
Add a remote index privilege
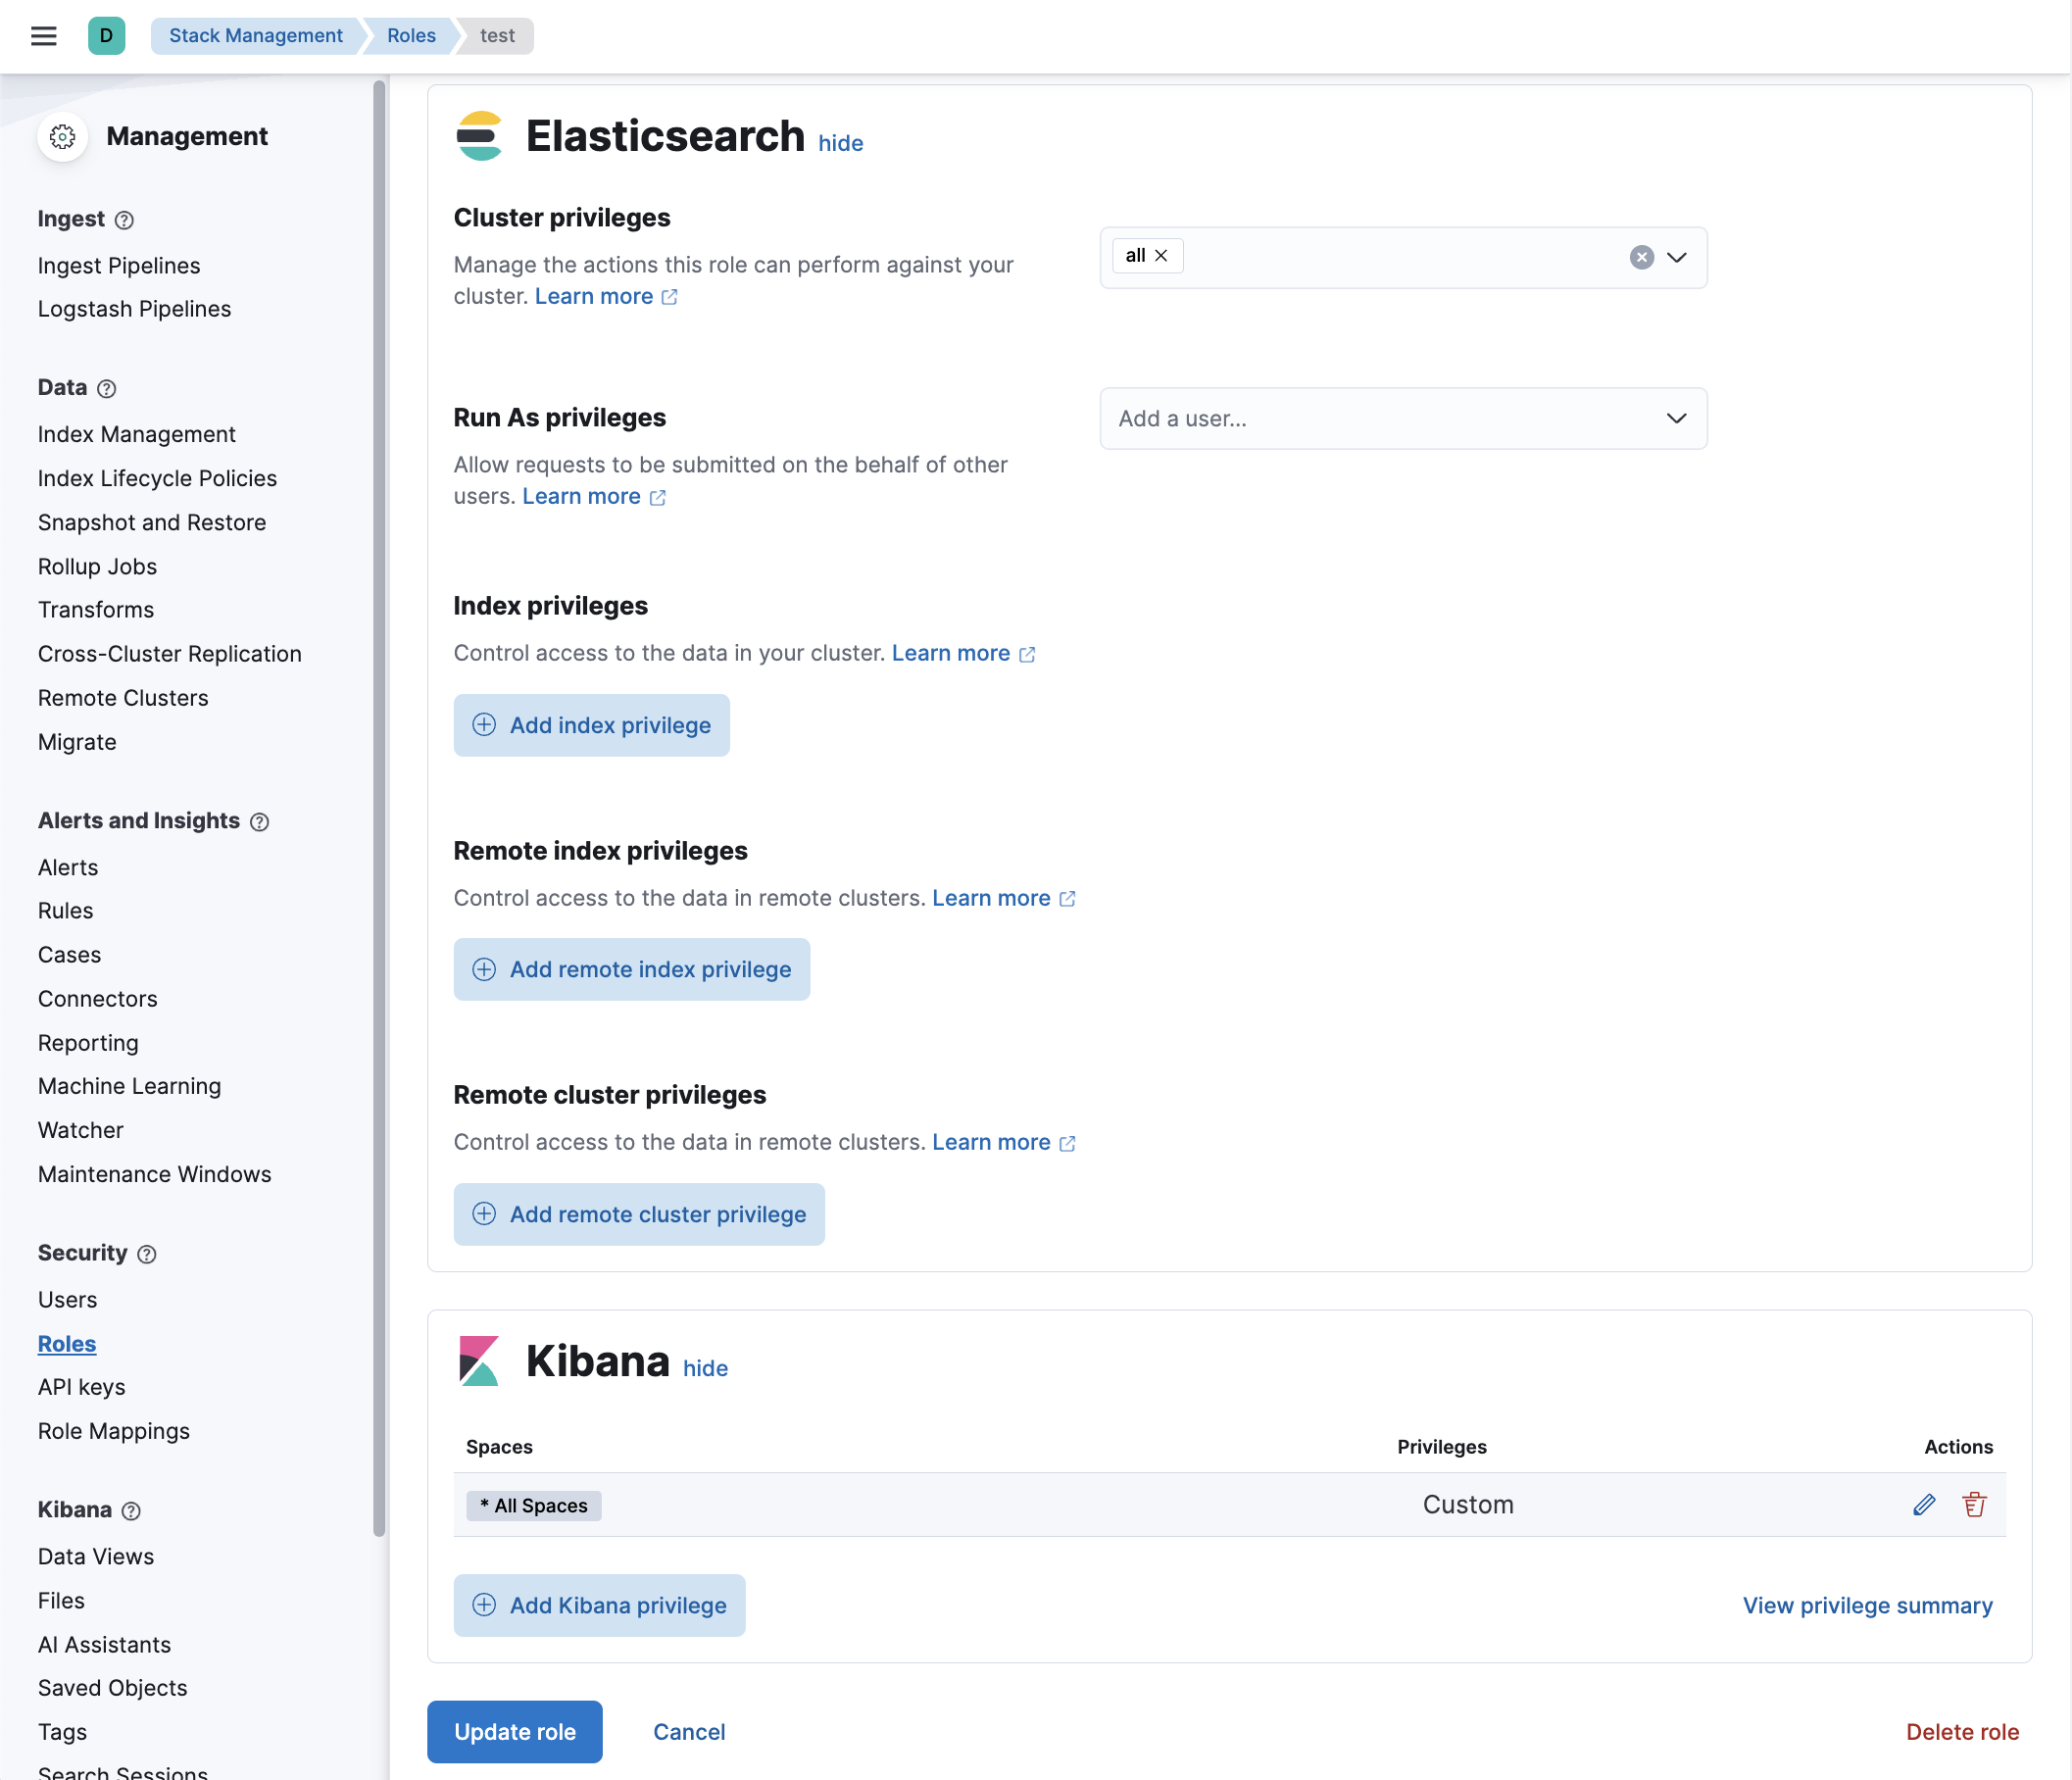tap(631, 969)
